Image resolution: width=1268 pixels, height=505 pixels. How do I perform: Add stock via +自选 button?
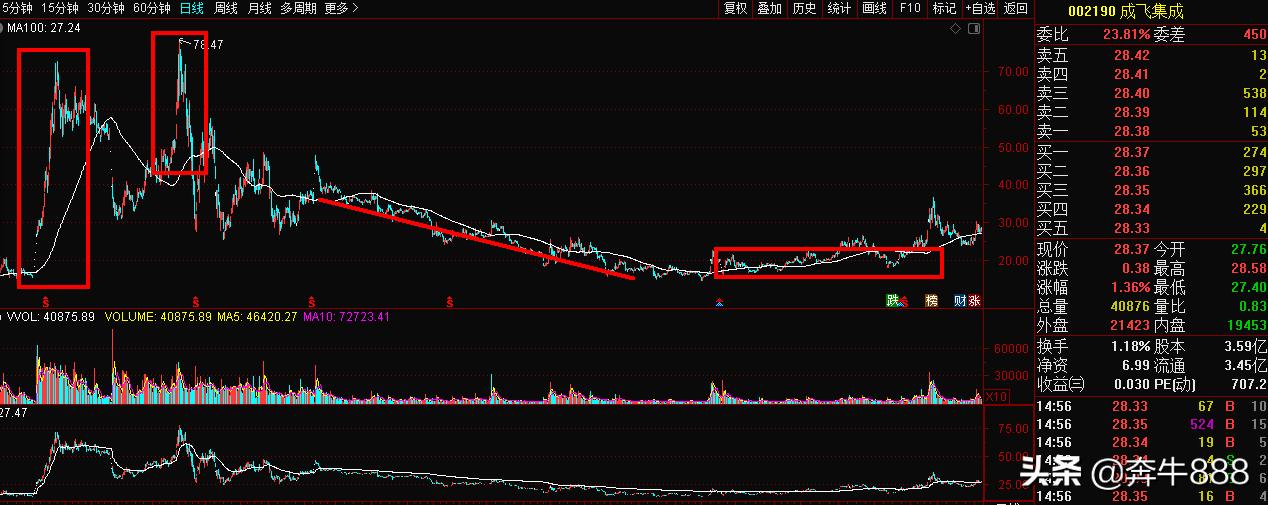pos(981,8)
